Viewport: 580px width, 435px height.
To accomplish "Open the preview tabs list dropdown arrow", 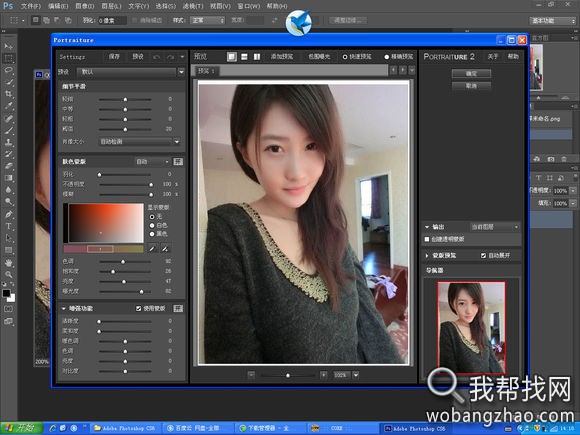I will [x=412, y=70].
